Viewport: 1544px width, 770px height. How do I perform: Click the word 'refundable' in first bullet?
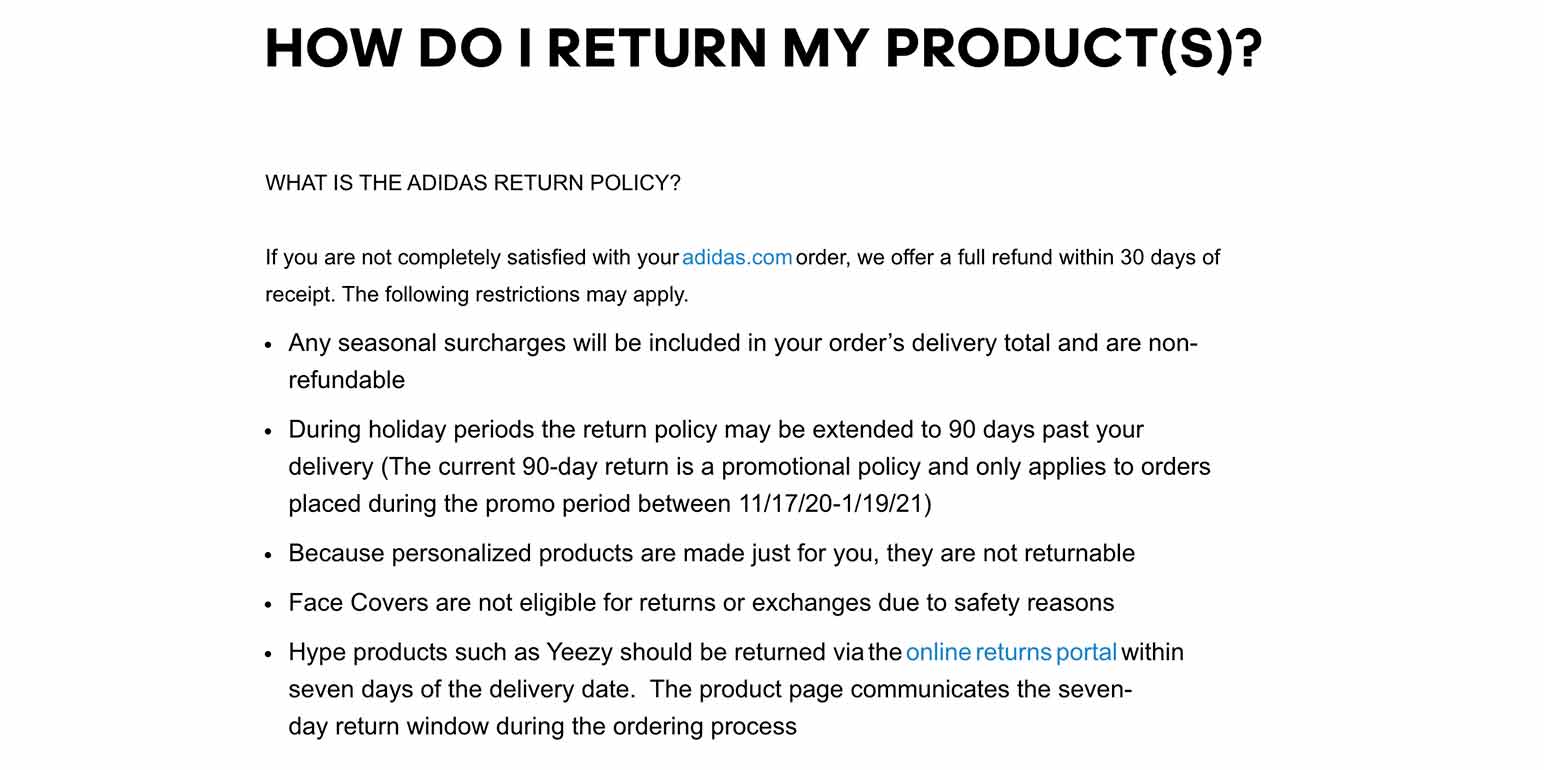pos(346,381)
